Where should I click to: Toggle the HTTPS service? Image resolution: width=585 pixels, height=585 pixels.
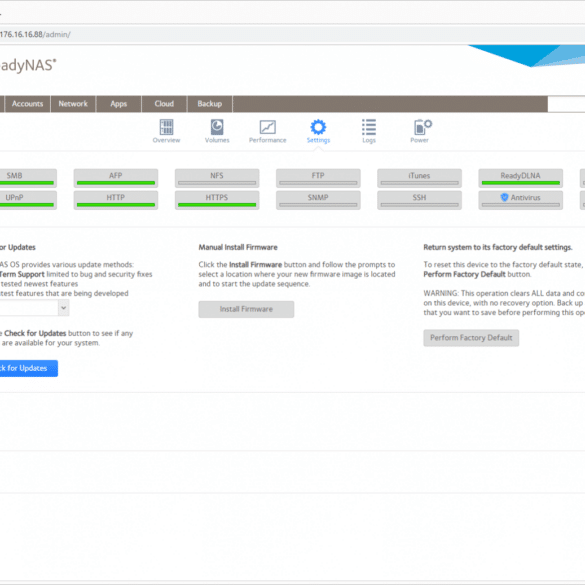point(217,200)
